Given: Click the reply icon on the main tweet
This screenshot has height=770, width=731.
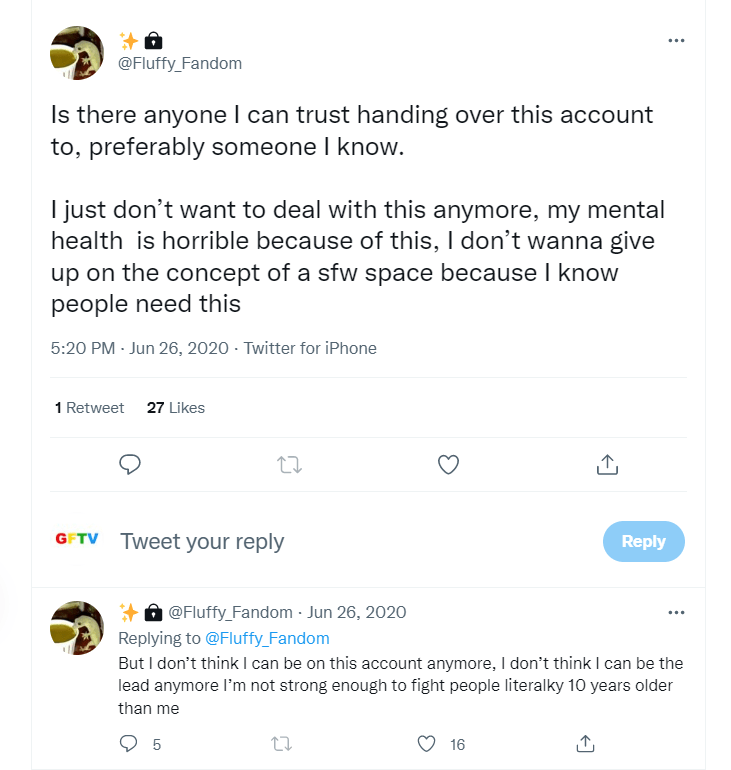Looking at the screenshot, I should [130, 464].
